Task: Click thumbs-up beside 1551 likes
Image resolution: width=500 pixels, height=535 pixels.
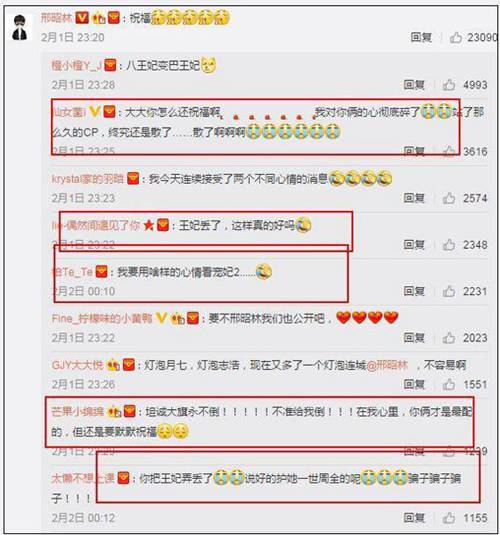Action: [449, 384]
